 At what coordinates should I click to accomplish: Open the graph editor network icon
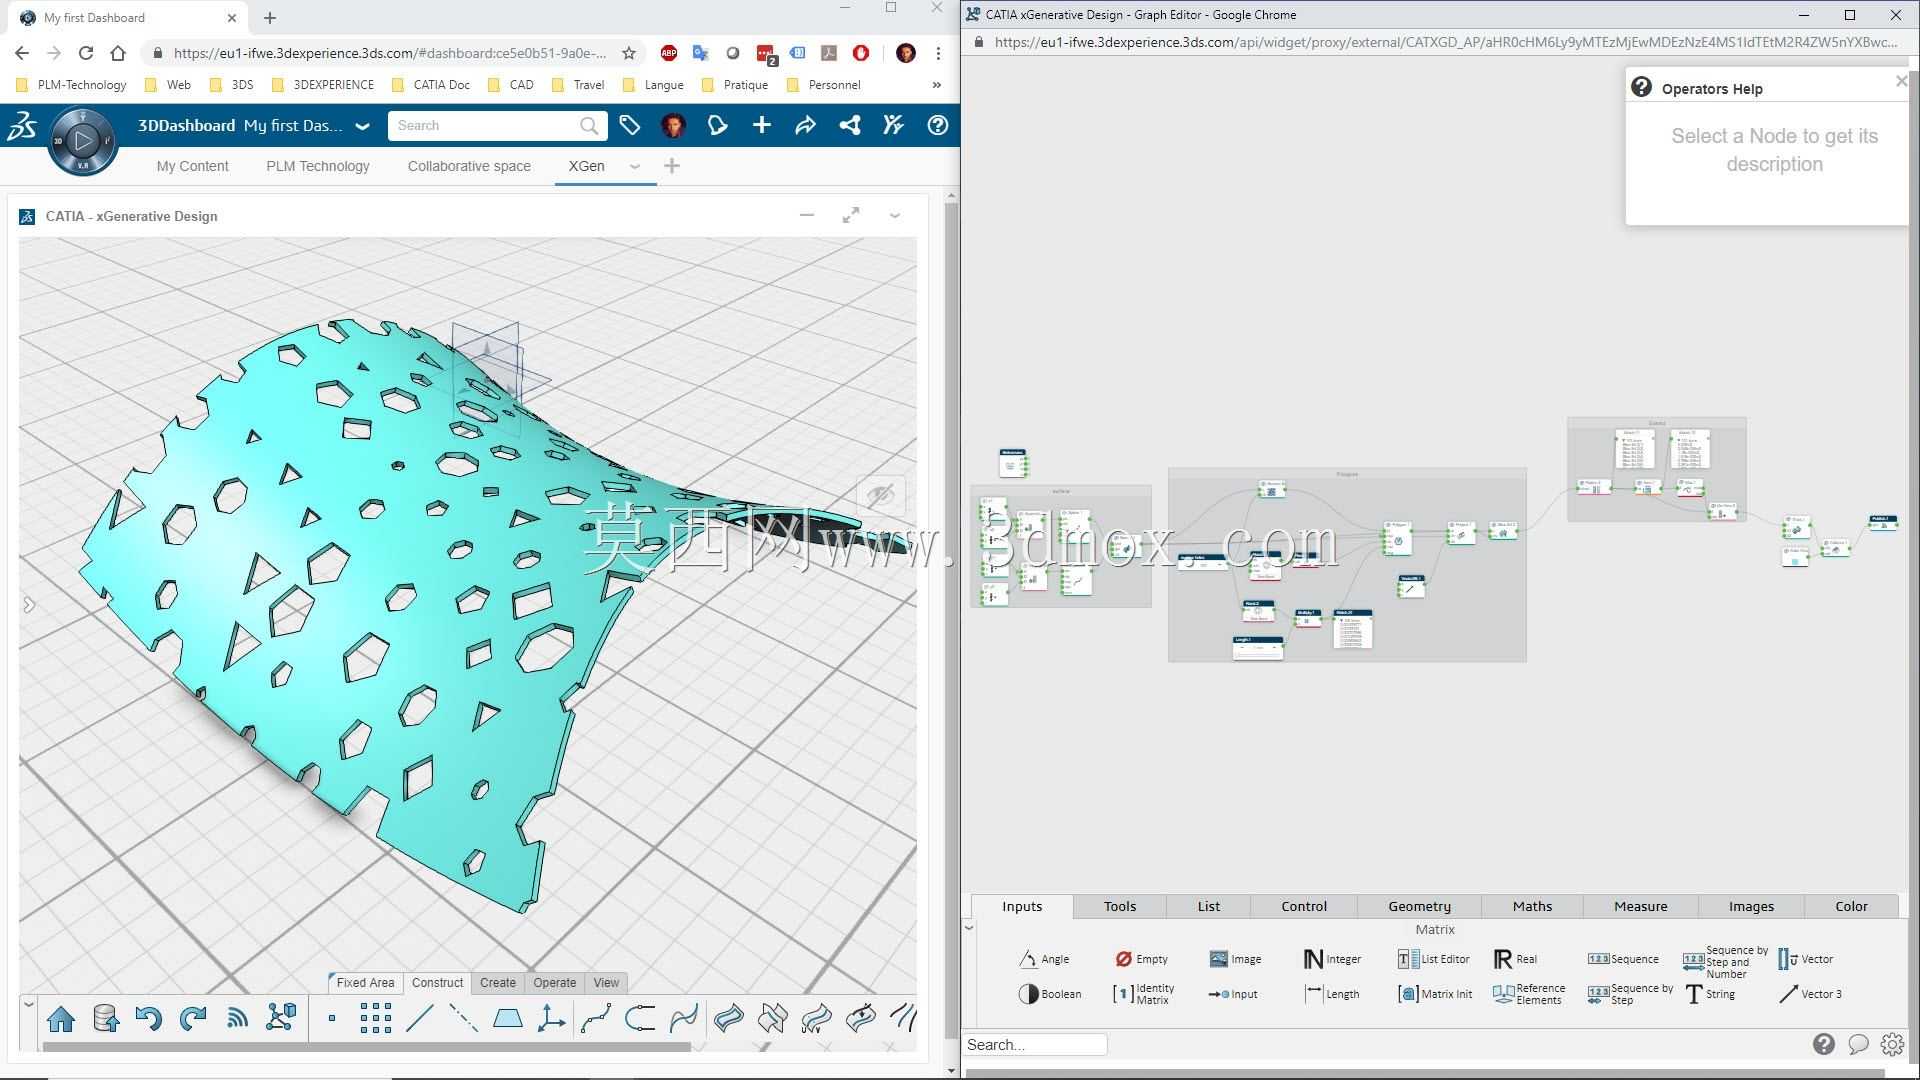click(281, 1018)
